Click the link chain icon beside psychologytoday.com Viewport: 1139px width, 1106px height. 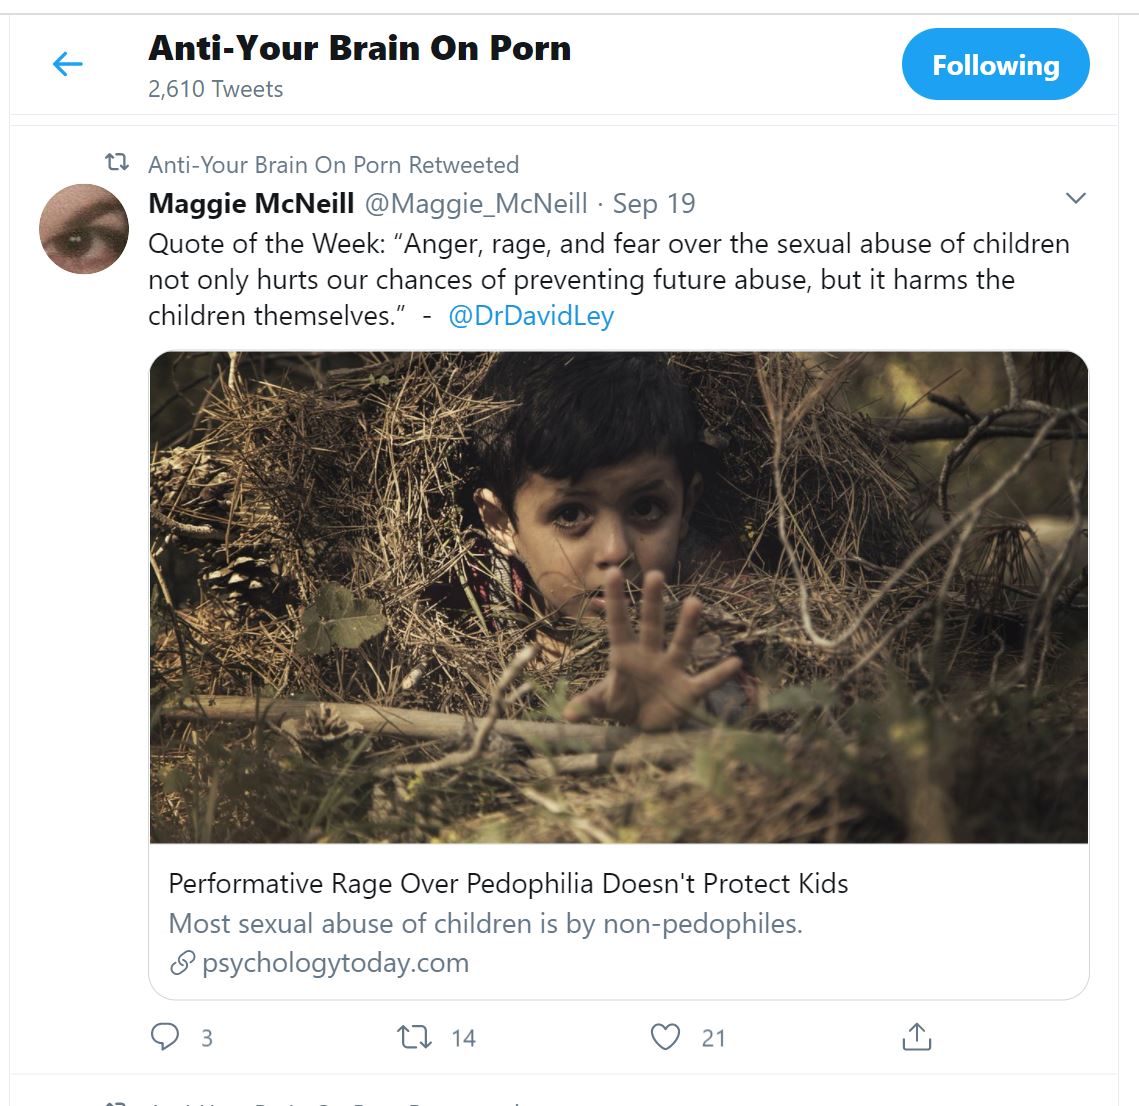click(182, 963)
